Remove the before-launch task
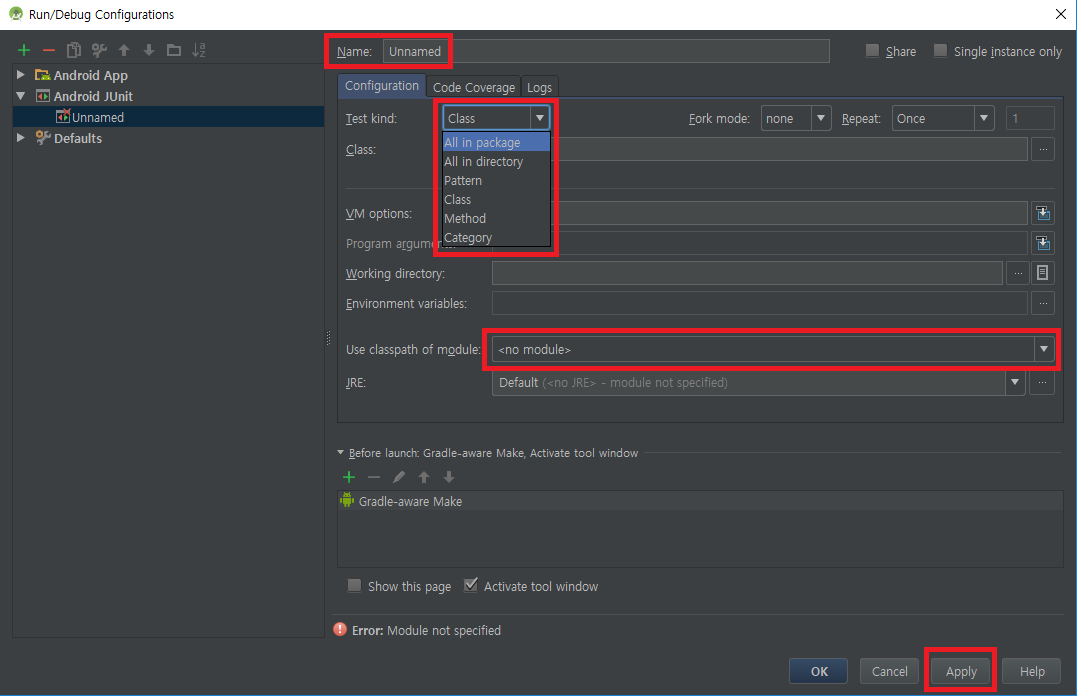The image size is (1077, 696). 374,477
